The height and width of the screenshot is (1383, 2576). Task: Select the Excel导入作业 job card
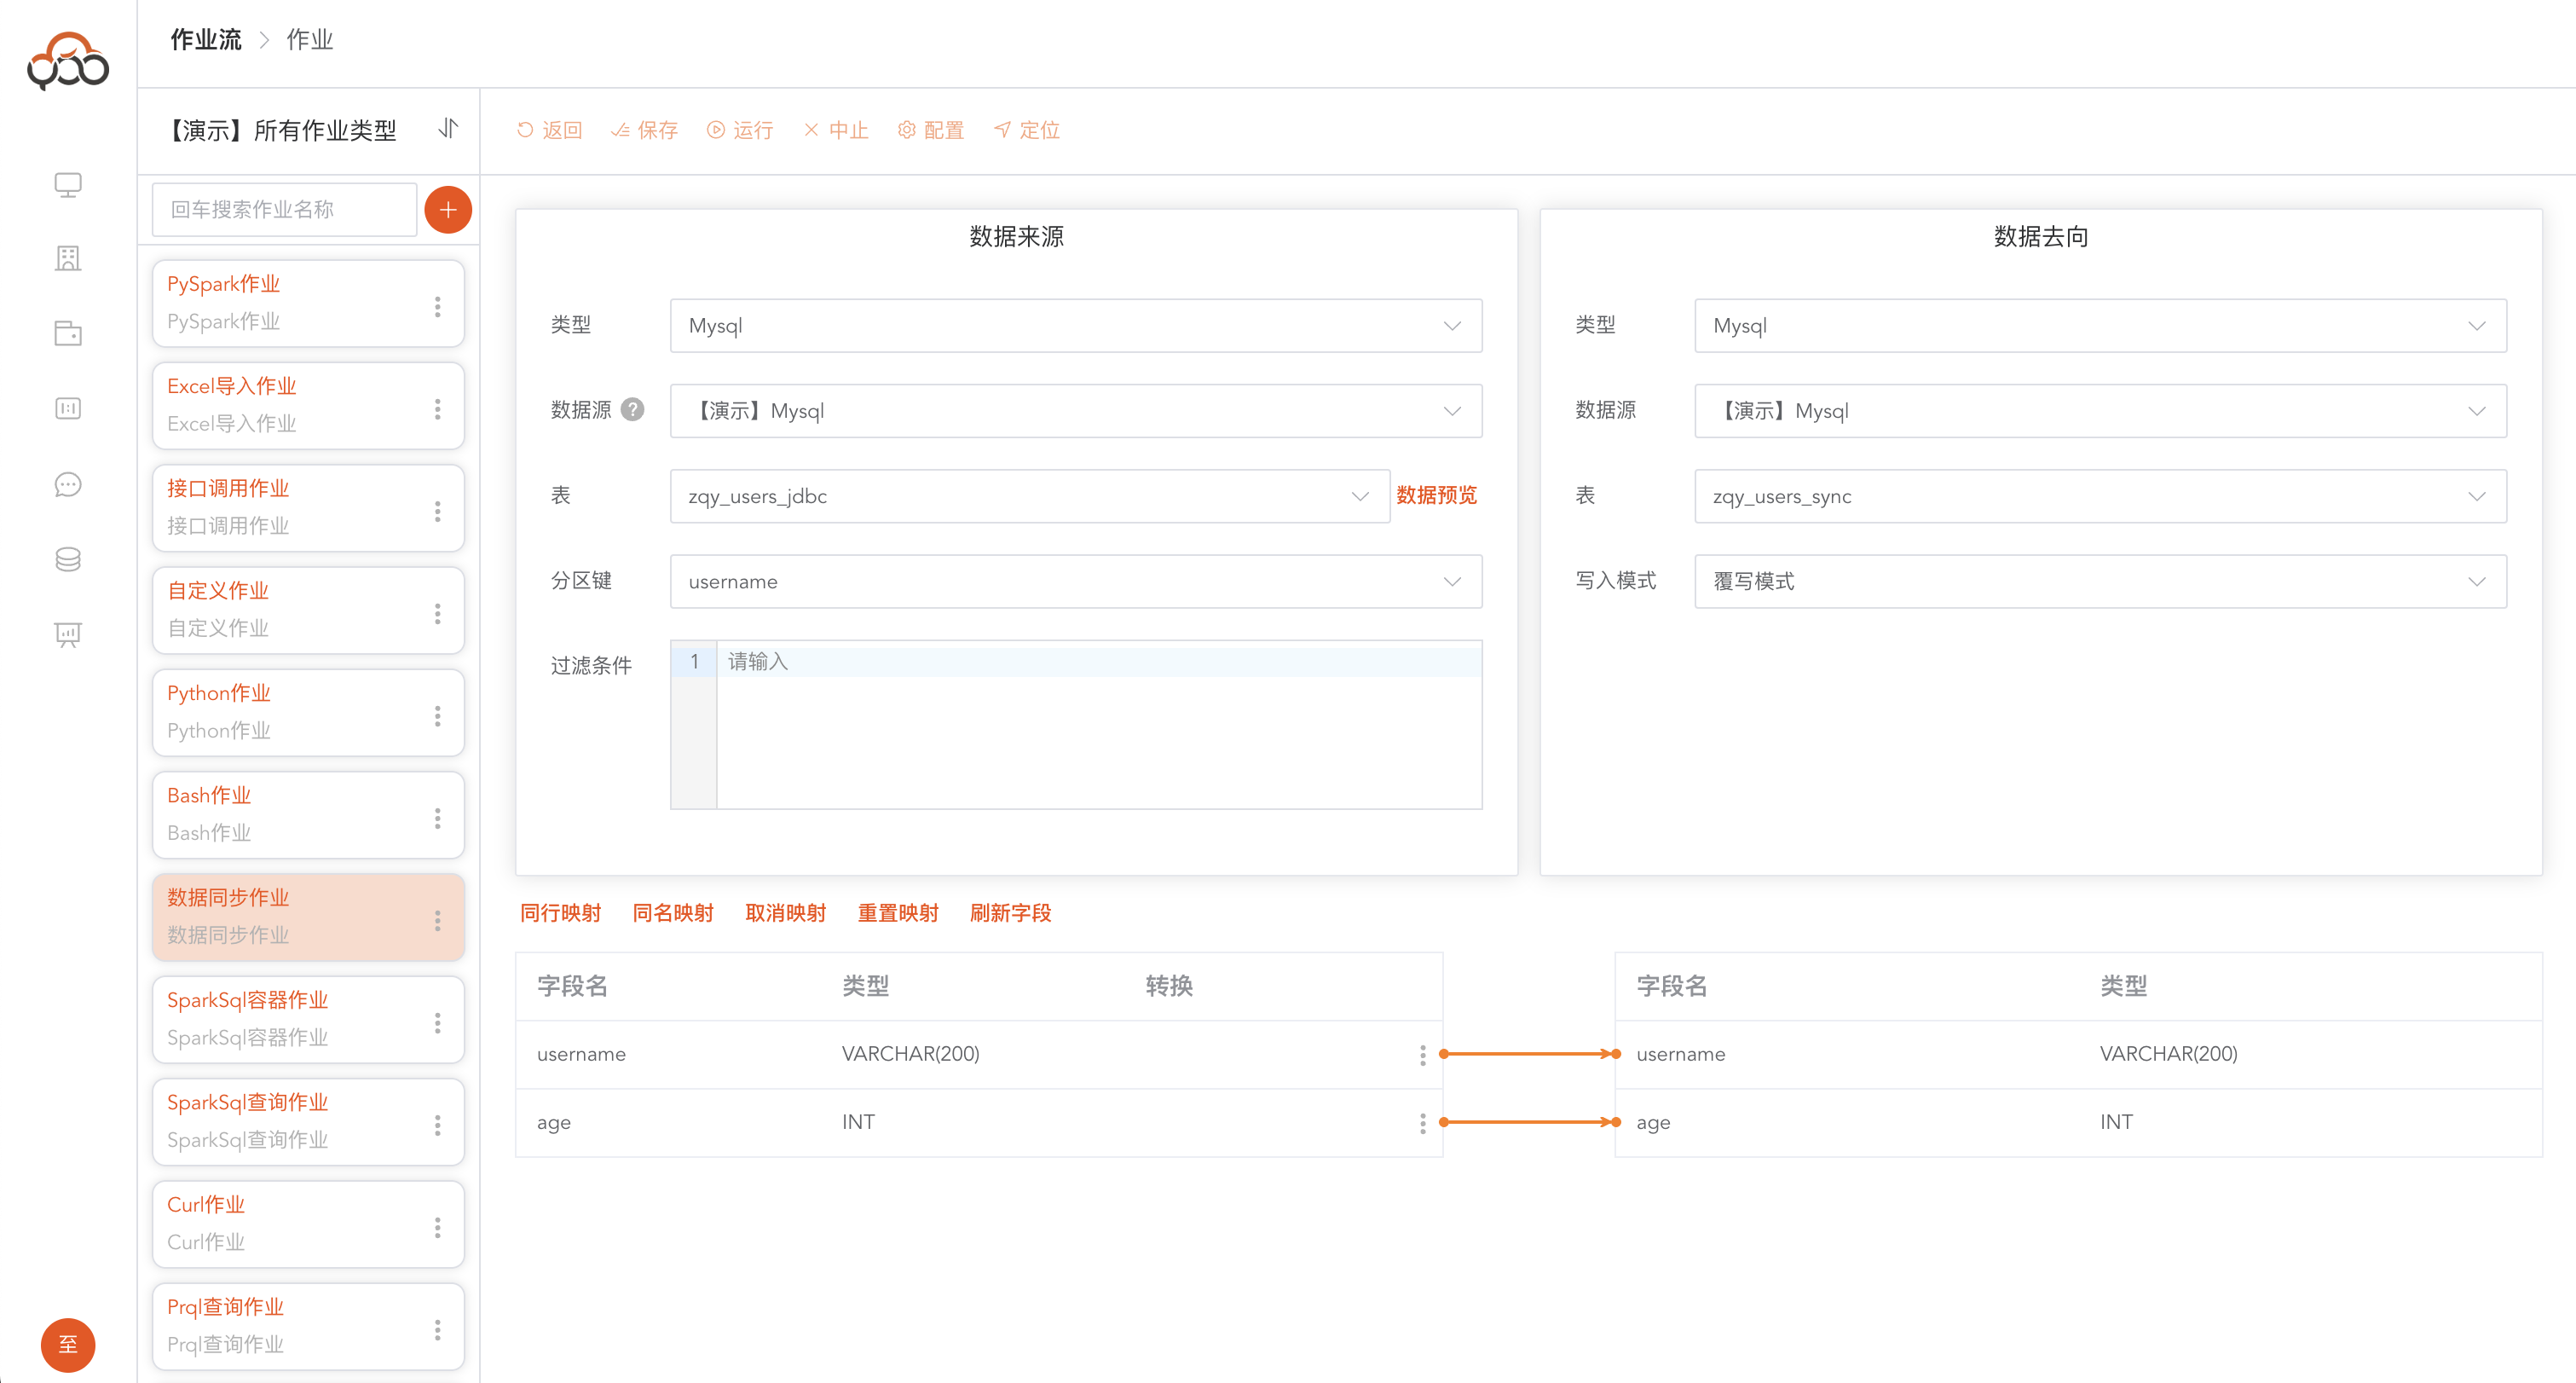click(x=308, y=405)
